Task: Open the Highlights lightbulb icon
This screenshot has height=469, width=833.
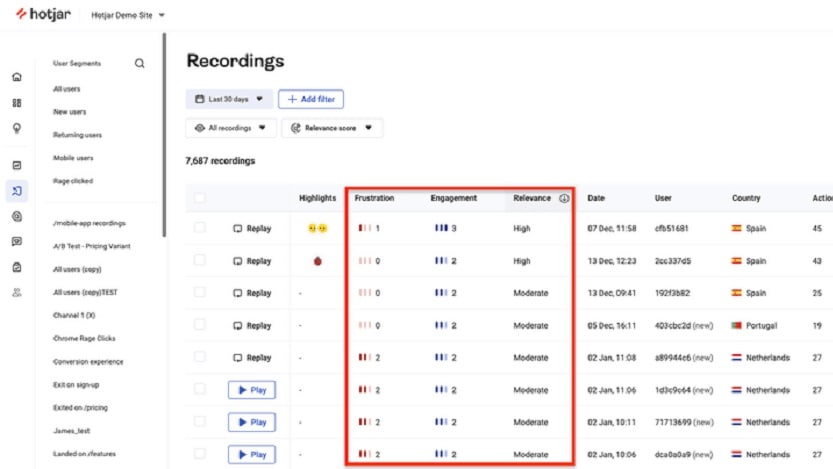Action: pos(17,128)
